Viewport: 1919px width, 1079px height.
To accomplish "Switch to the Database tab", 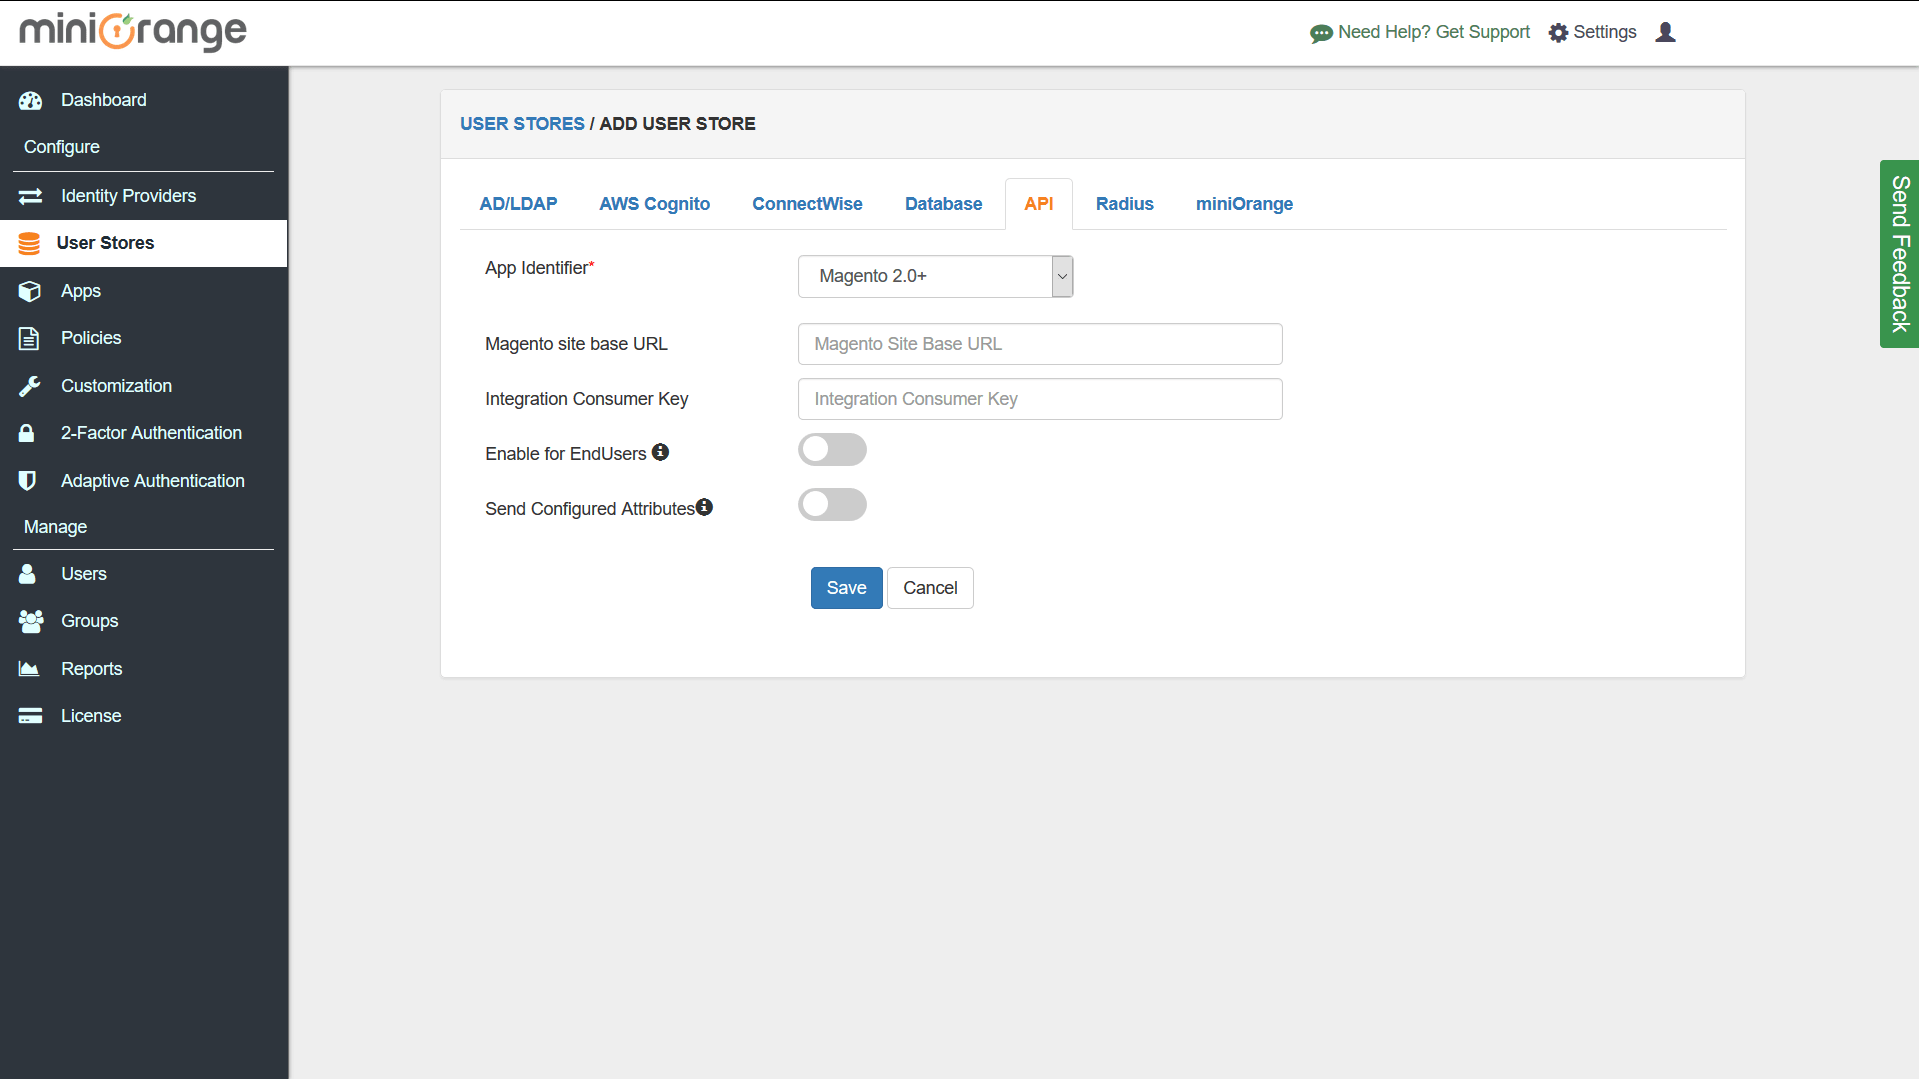I will pyautogui.click(x=943, y=204).
